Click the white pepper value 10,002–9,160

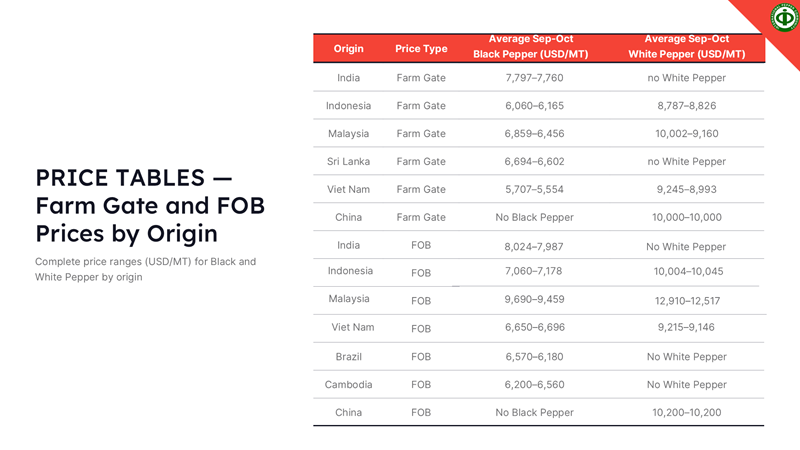(686, 133)
